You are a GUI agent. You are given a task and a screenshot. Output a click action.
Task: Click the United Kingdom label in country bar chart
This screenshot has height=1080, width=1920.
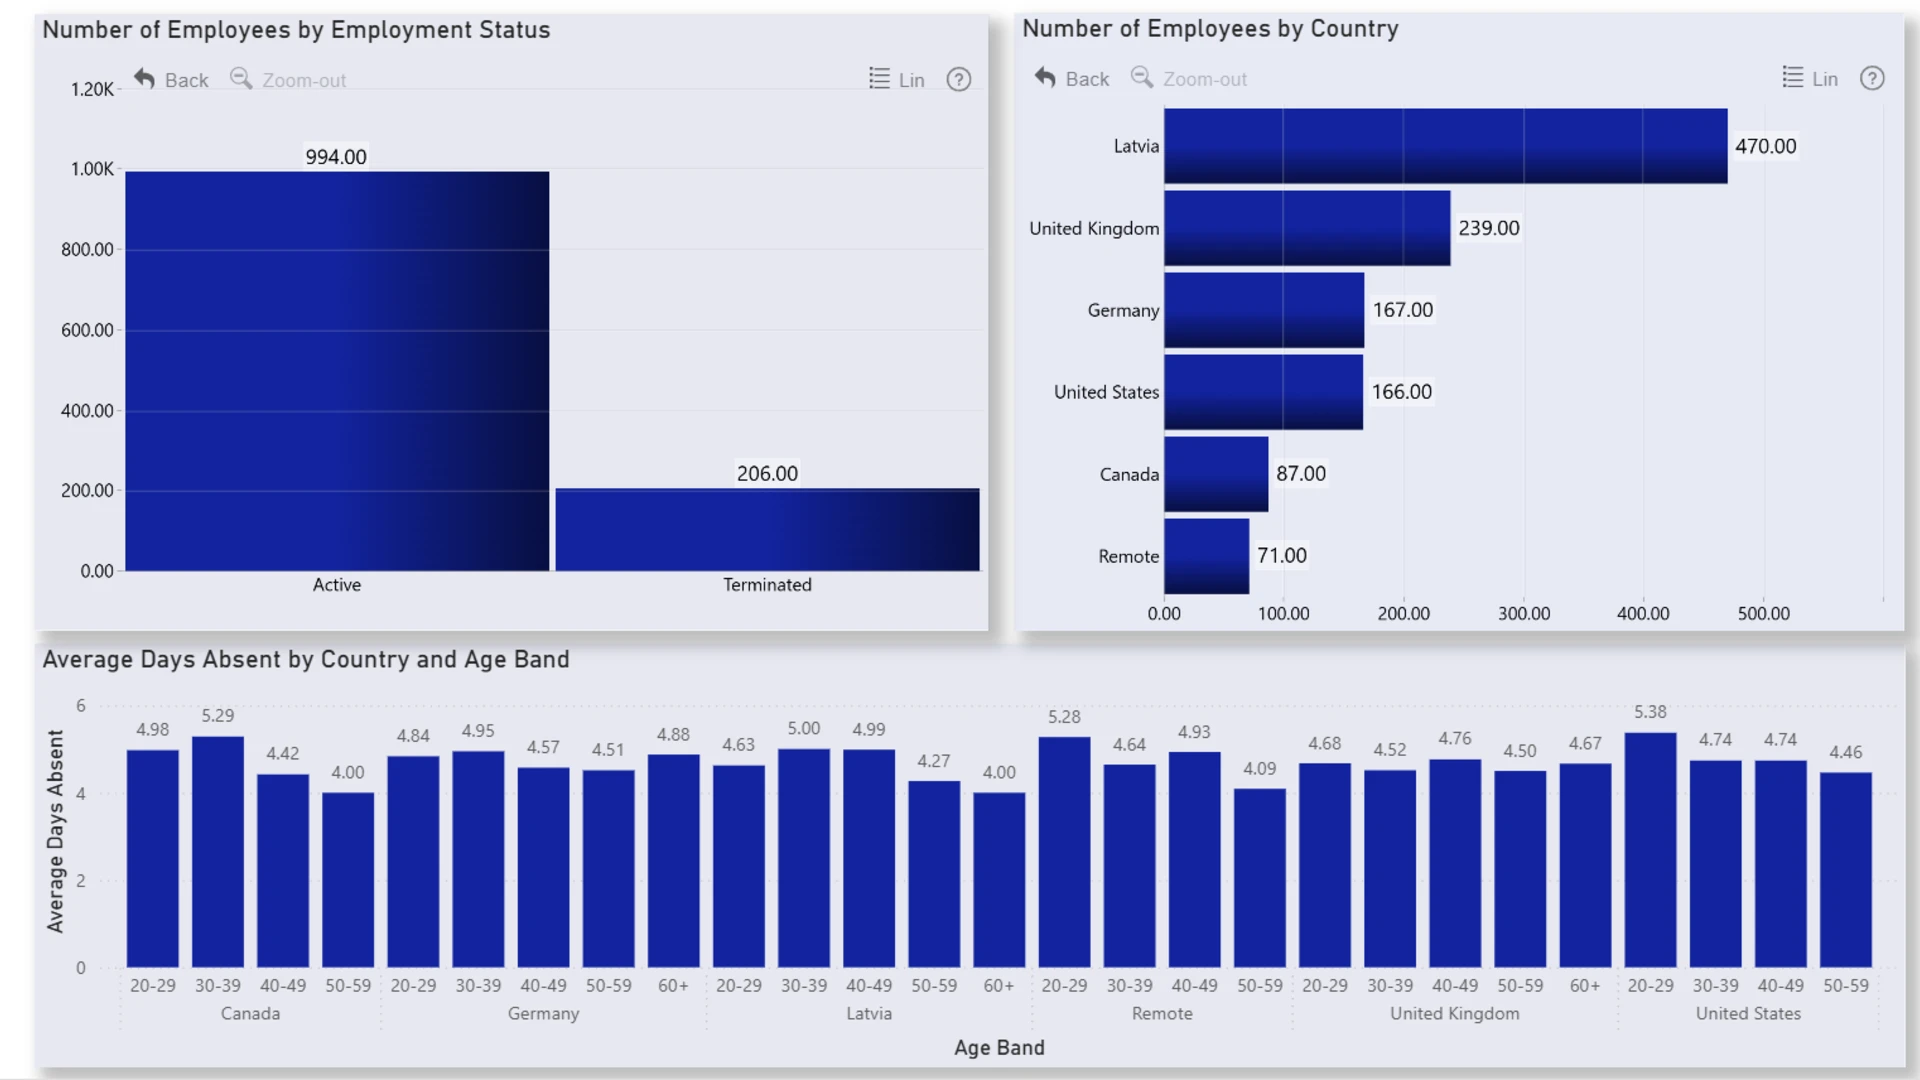point(1094,228)
